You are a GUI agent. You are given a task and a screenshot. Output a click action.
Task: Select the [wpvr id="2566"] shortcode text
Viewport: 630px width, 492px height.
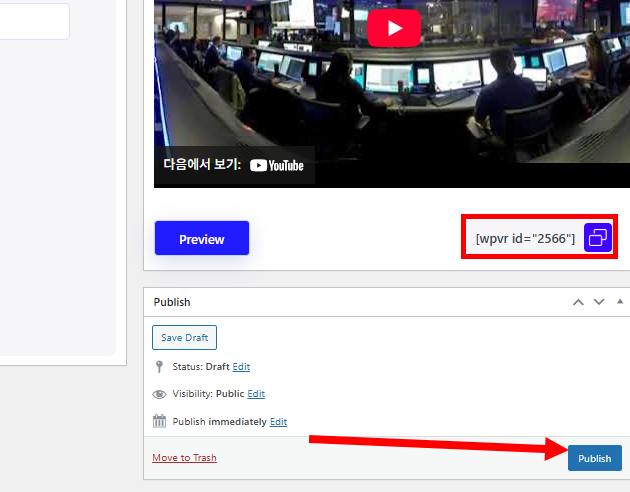525,239
